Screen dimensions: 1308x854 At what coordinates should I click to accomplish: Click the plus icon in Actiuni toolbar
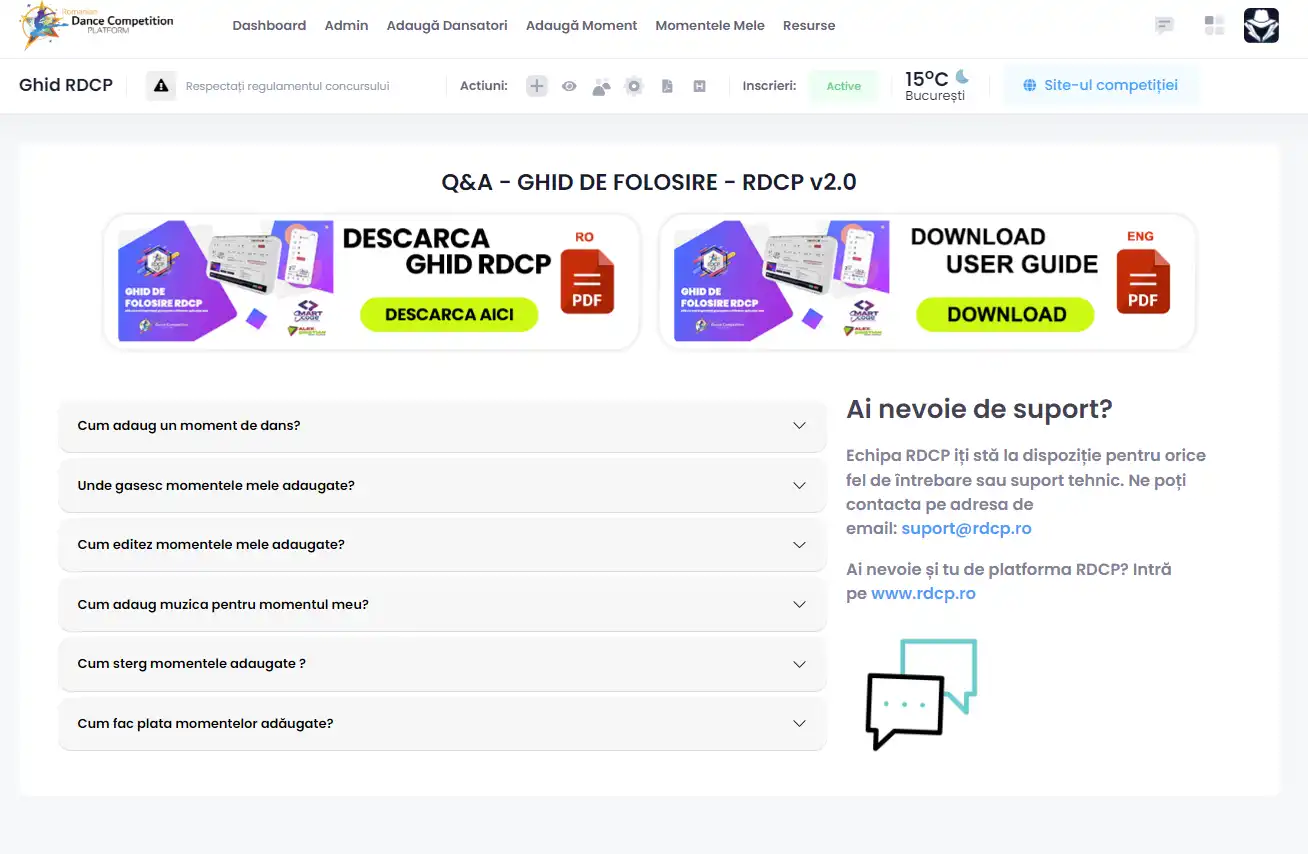pos(537,86)
